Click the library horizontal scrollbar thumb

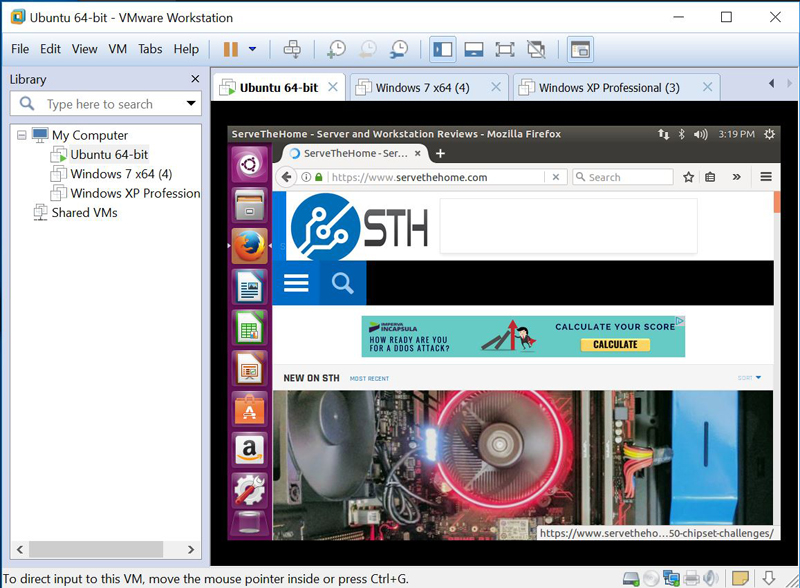click(x=96, y=550)
